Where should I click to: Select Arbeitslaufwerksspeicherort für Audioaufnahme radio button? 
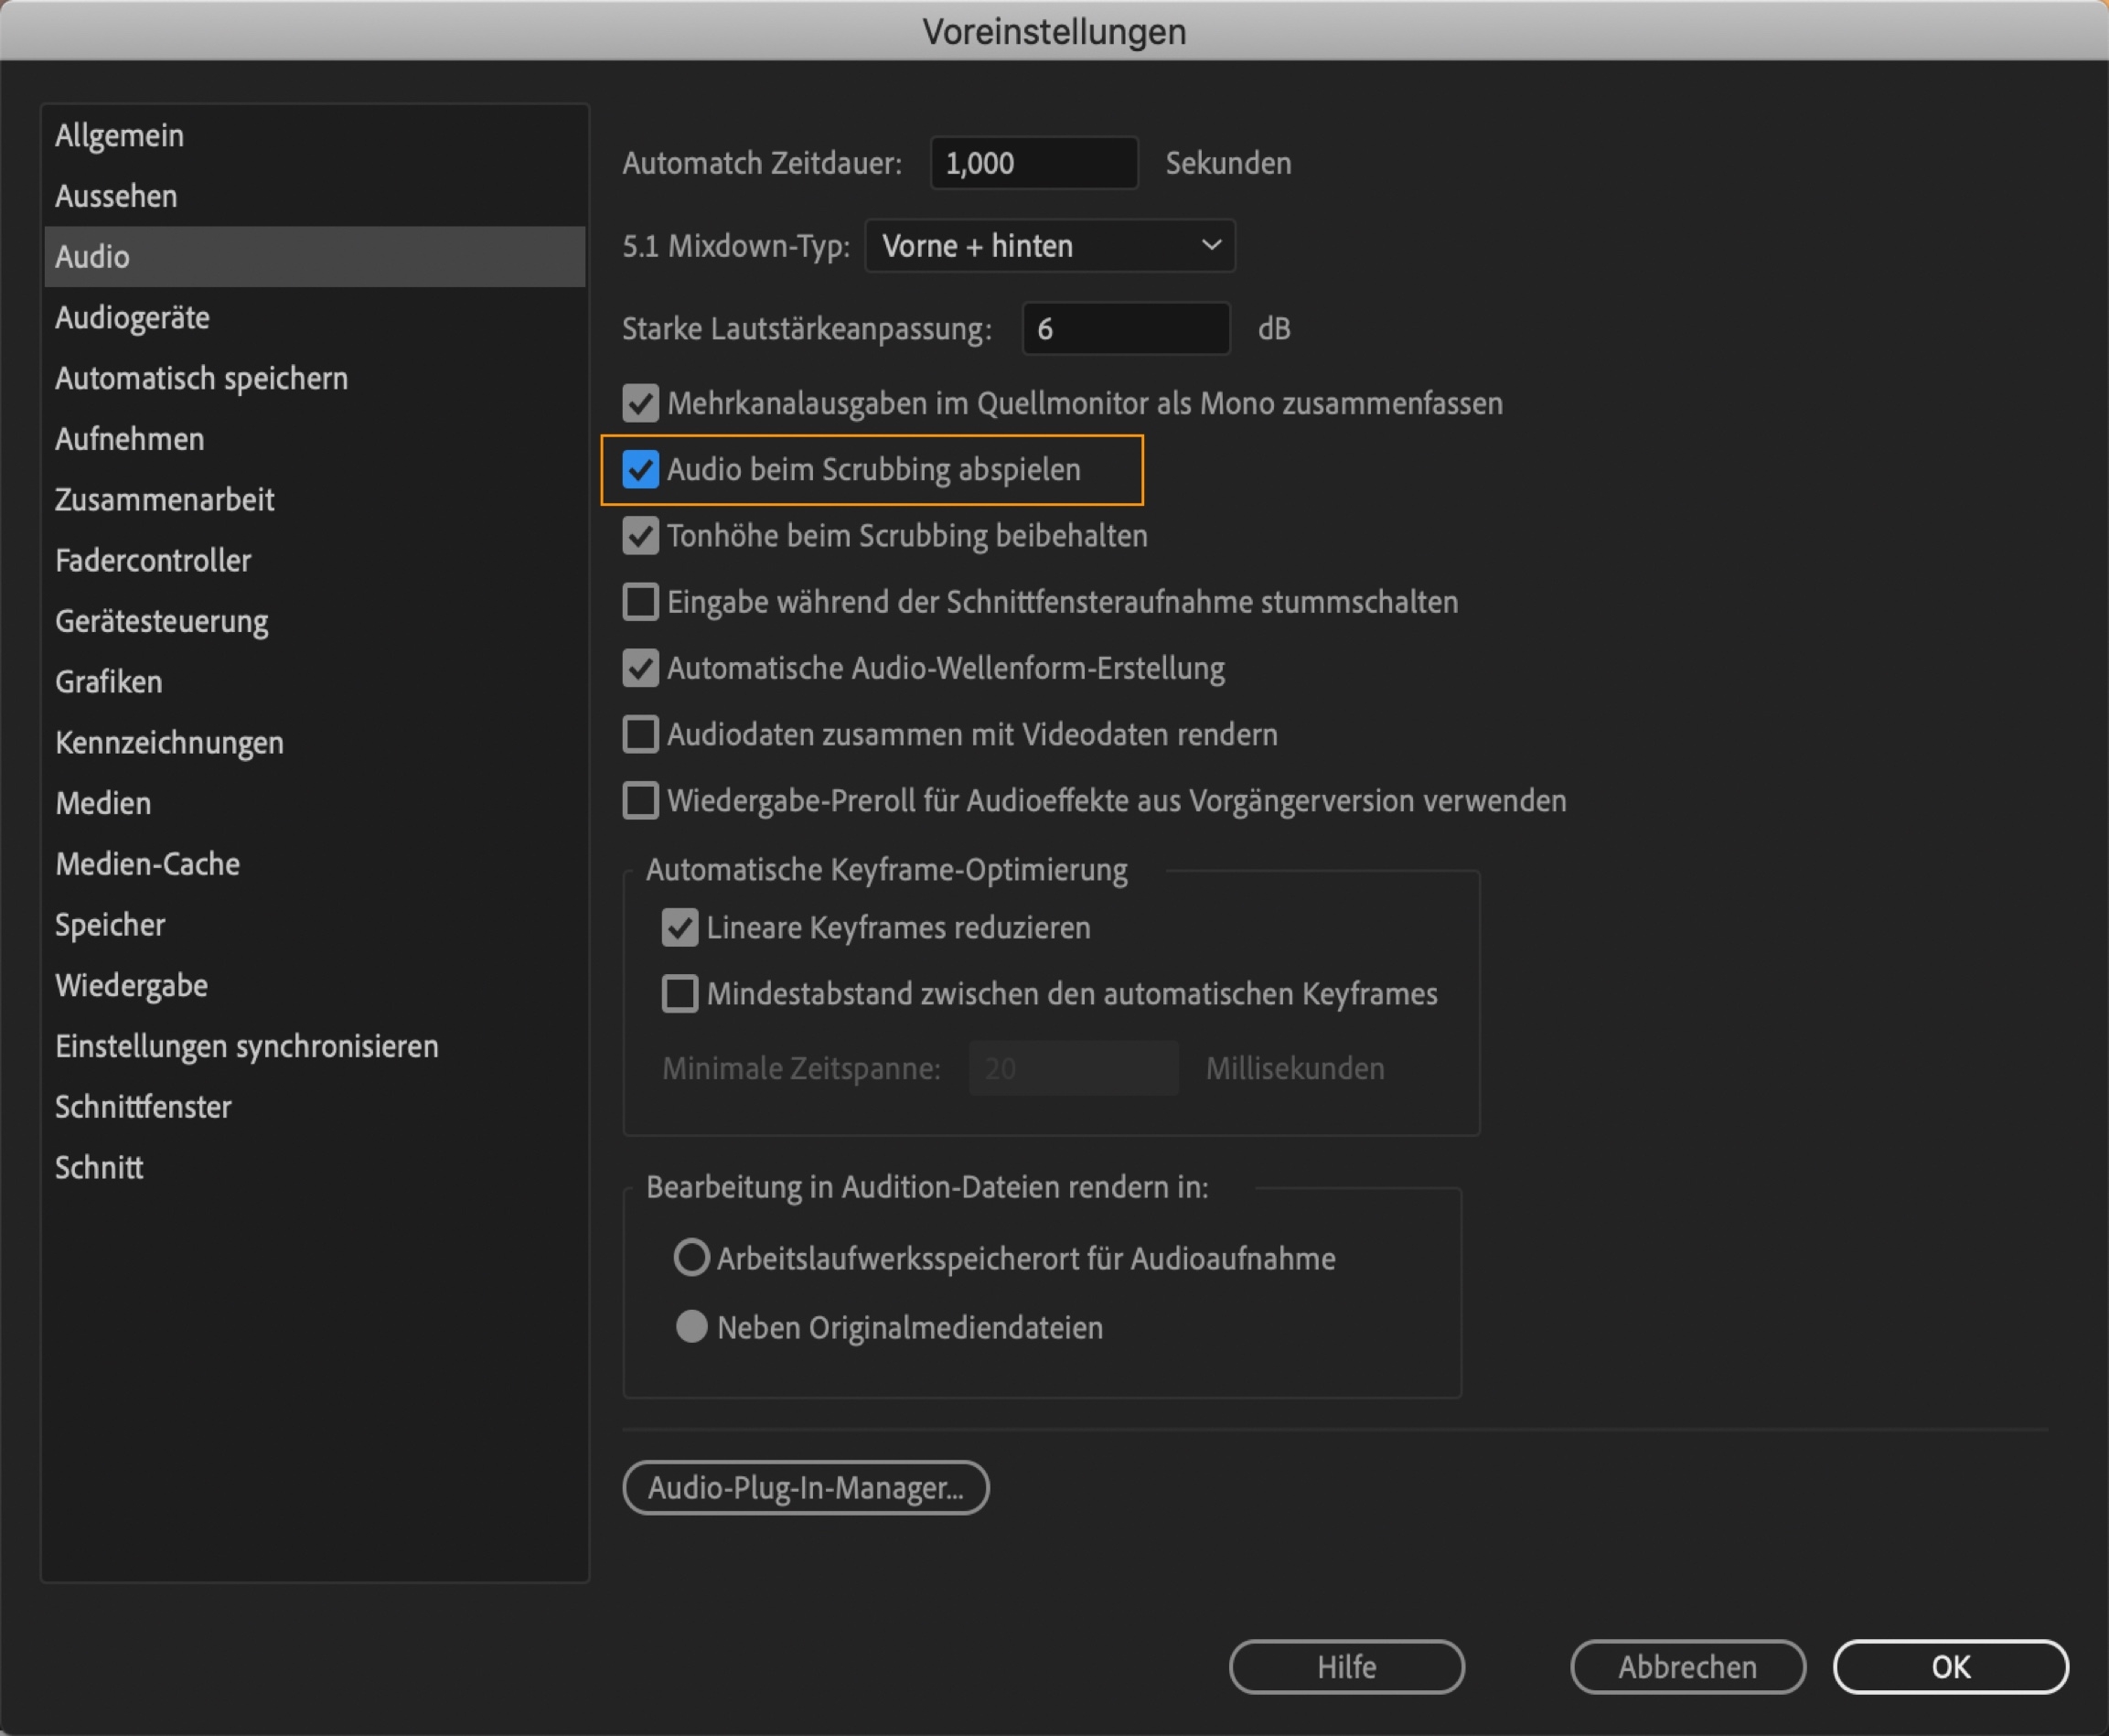click(691, 1258)
